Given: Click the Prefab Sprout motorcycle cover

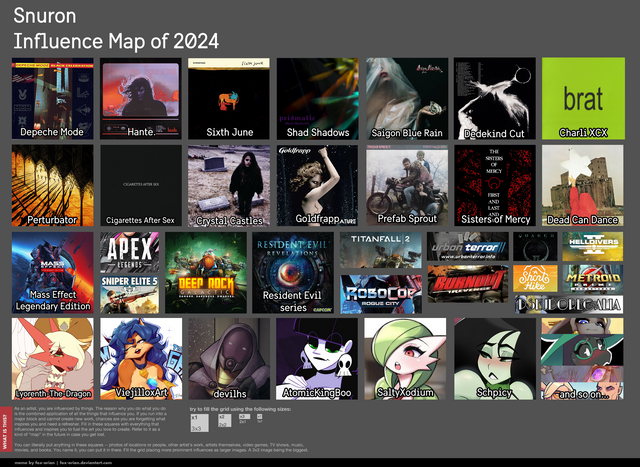Looking at the screenshot, I should [407, 185].
